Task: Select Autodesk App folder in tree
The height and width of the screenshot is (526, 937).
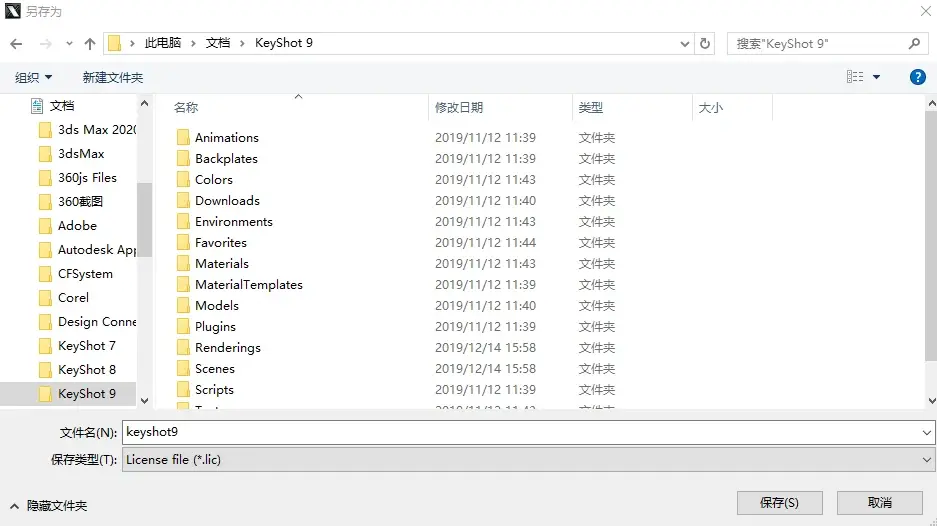Action: 87,249
